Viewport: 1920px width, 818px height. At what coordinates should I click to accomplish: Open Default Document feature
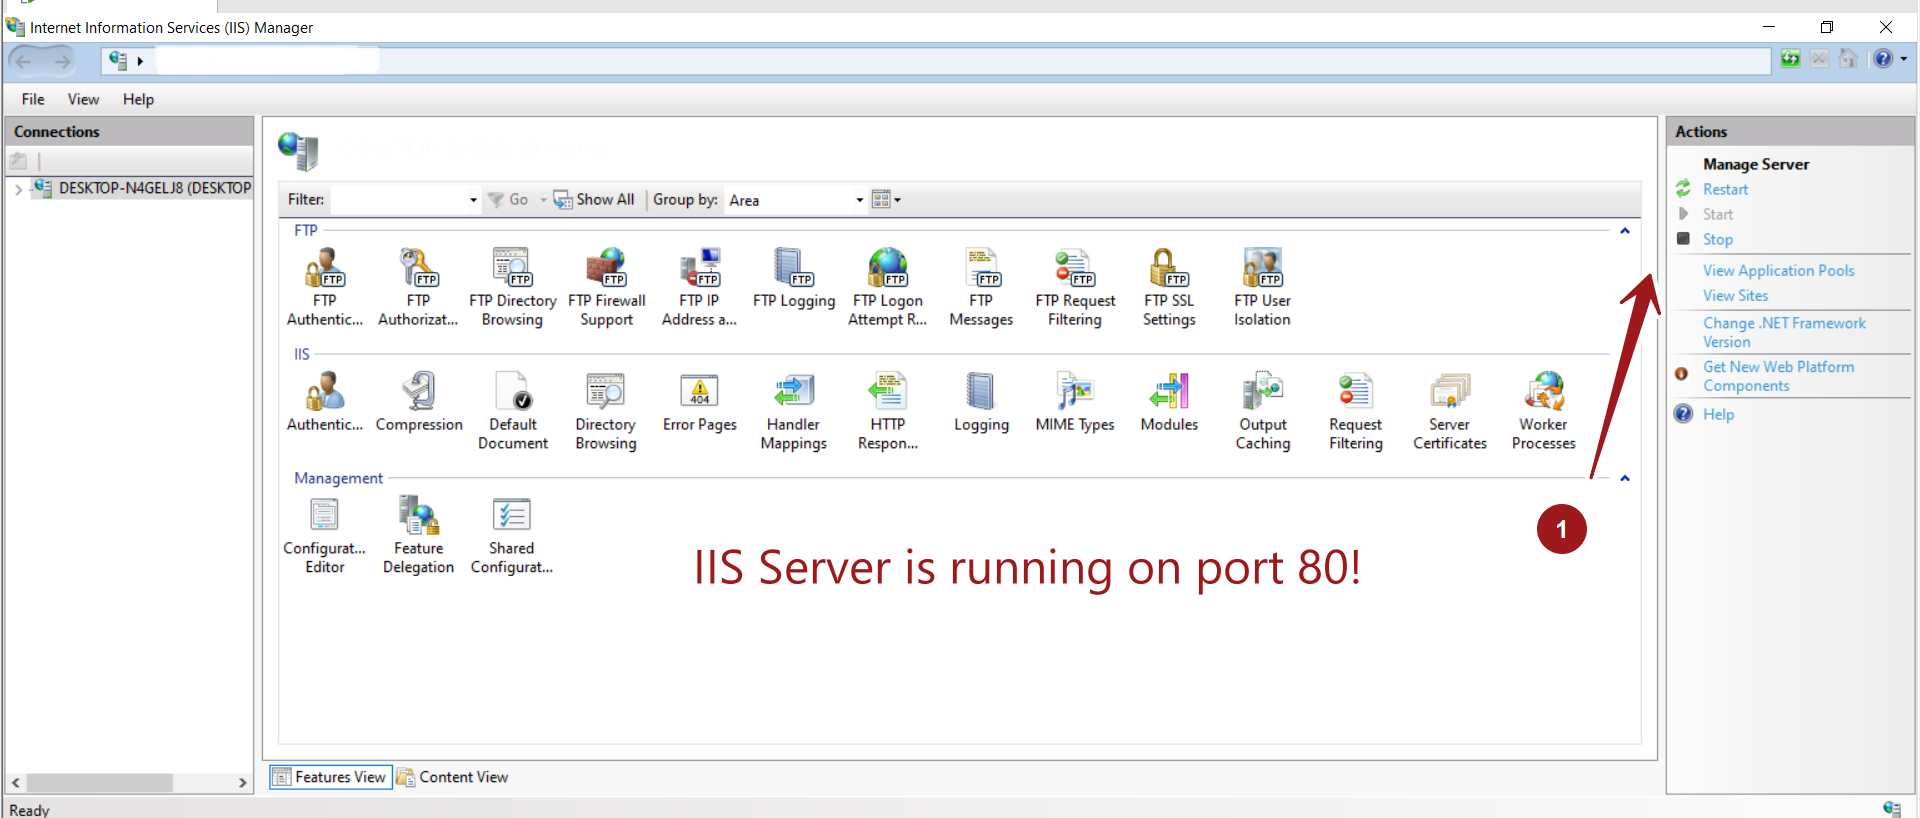pos(512,412)
